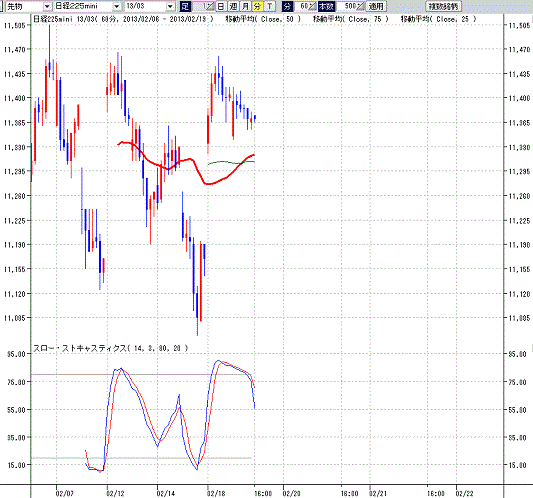Click the 本数 bar-count label icon

(326, 6)
